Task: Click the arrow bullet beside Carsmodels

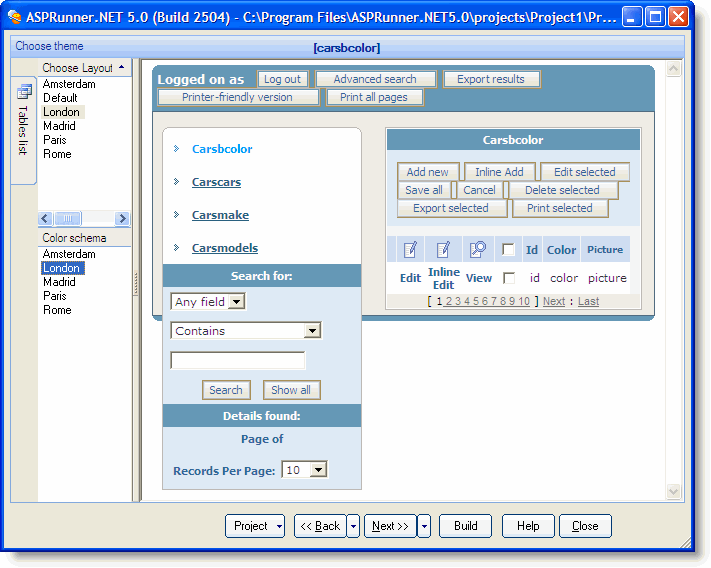Action: coord(176,248)
